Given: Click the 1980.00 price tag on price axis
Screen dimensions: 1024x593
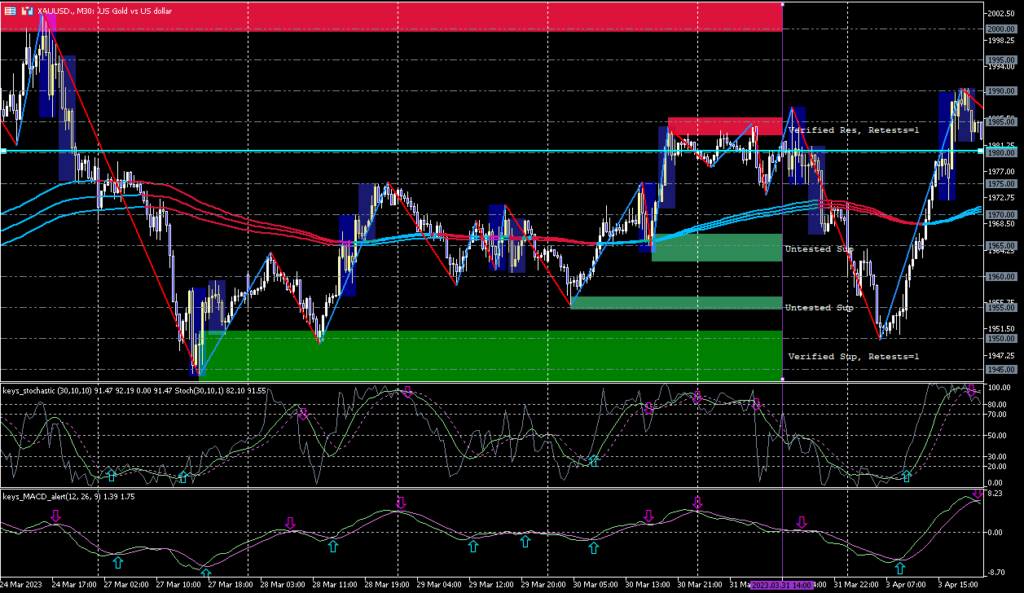Looking at the screenshot, I should (x=1002, y=153).
